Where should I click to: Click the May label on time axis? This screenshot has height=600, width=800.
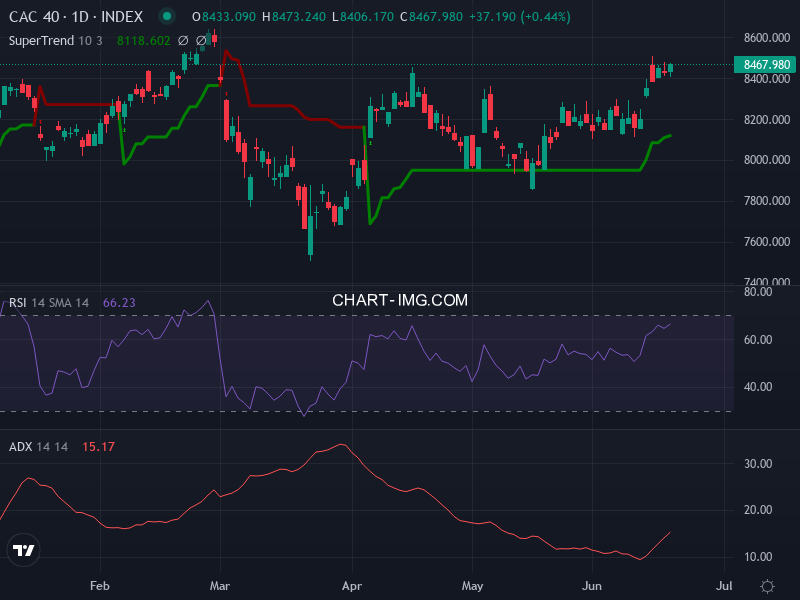[x=472, y=586]
